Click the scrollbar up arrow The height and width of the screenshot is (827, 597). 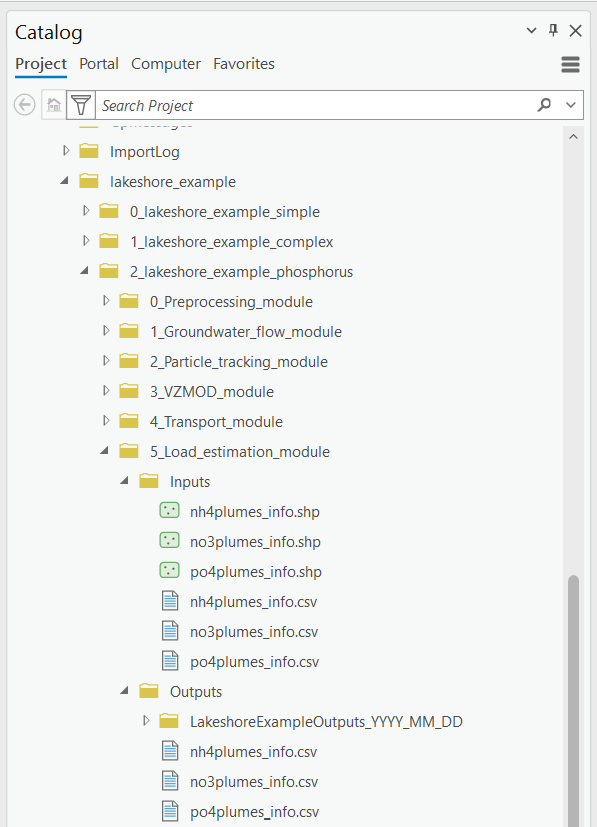point(573,137)
